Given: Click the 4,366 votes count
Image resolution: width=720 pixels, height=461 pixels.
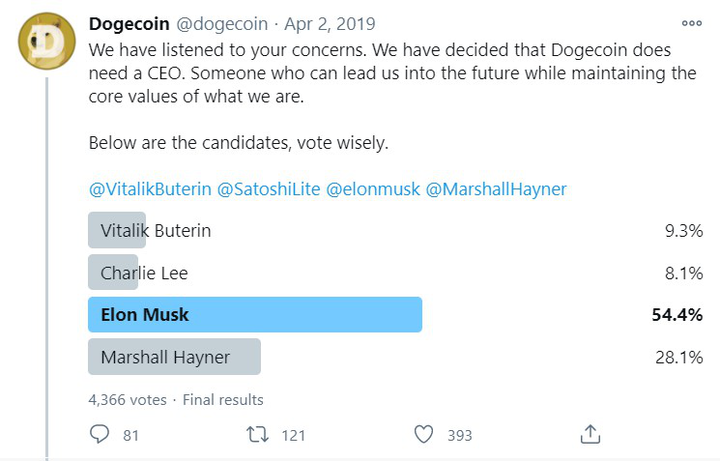Looking at the screenshot, I should [x=128, y=399].
